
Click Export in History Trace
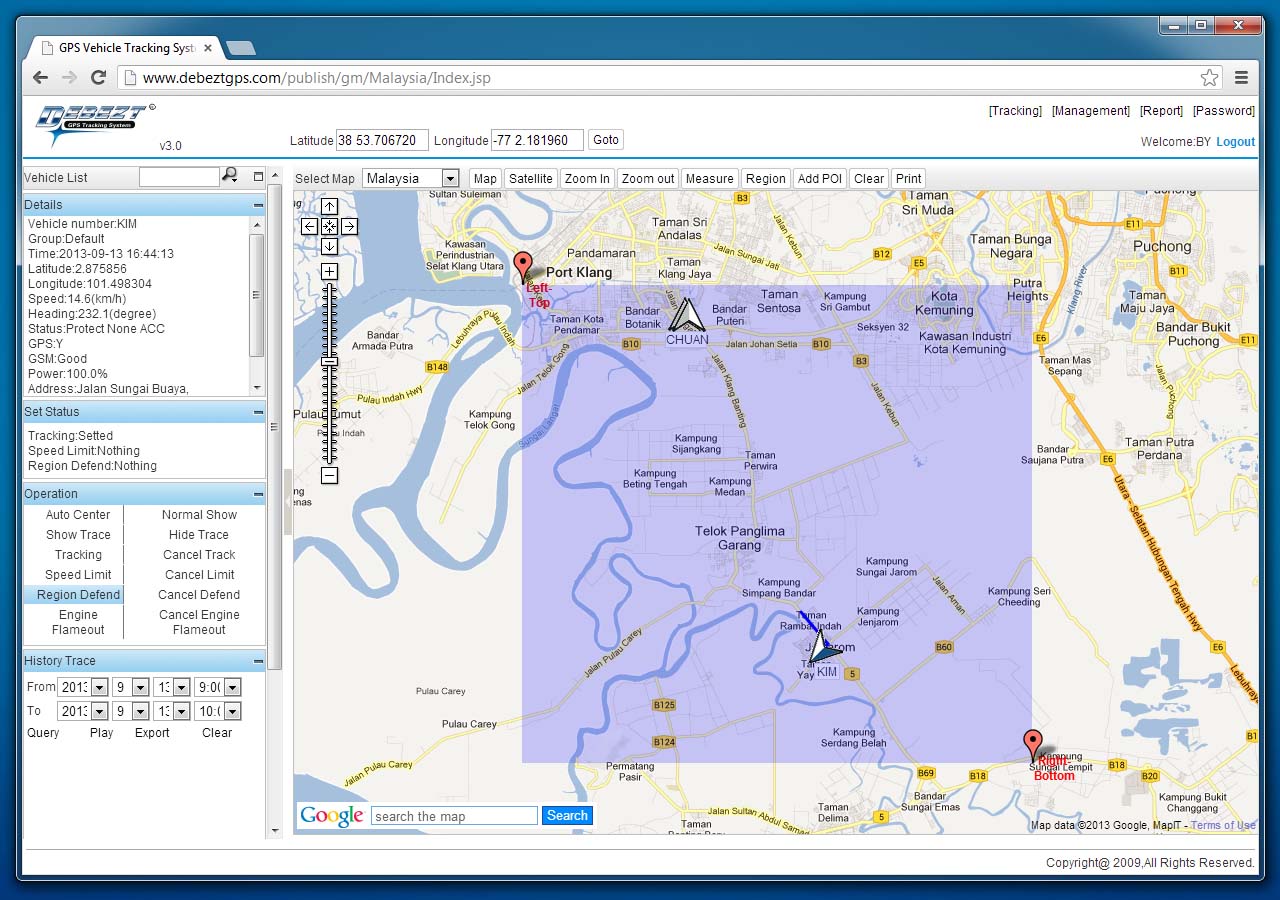(152, 733)
